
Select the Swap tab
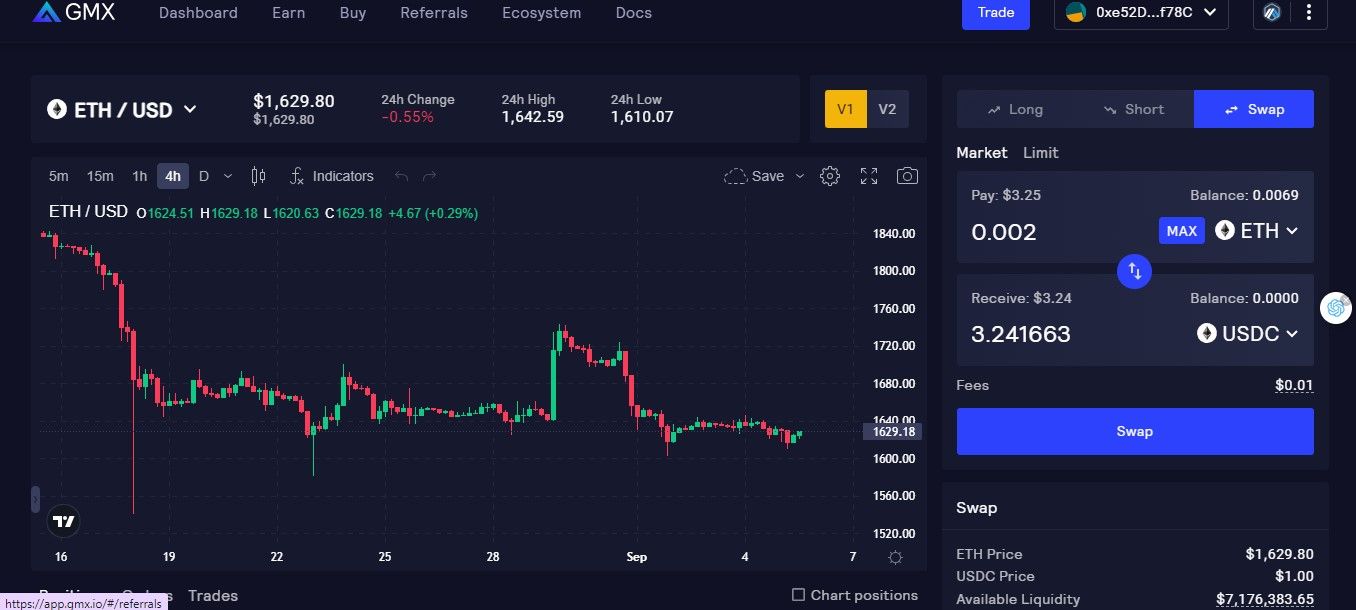coord(1254,109)
